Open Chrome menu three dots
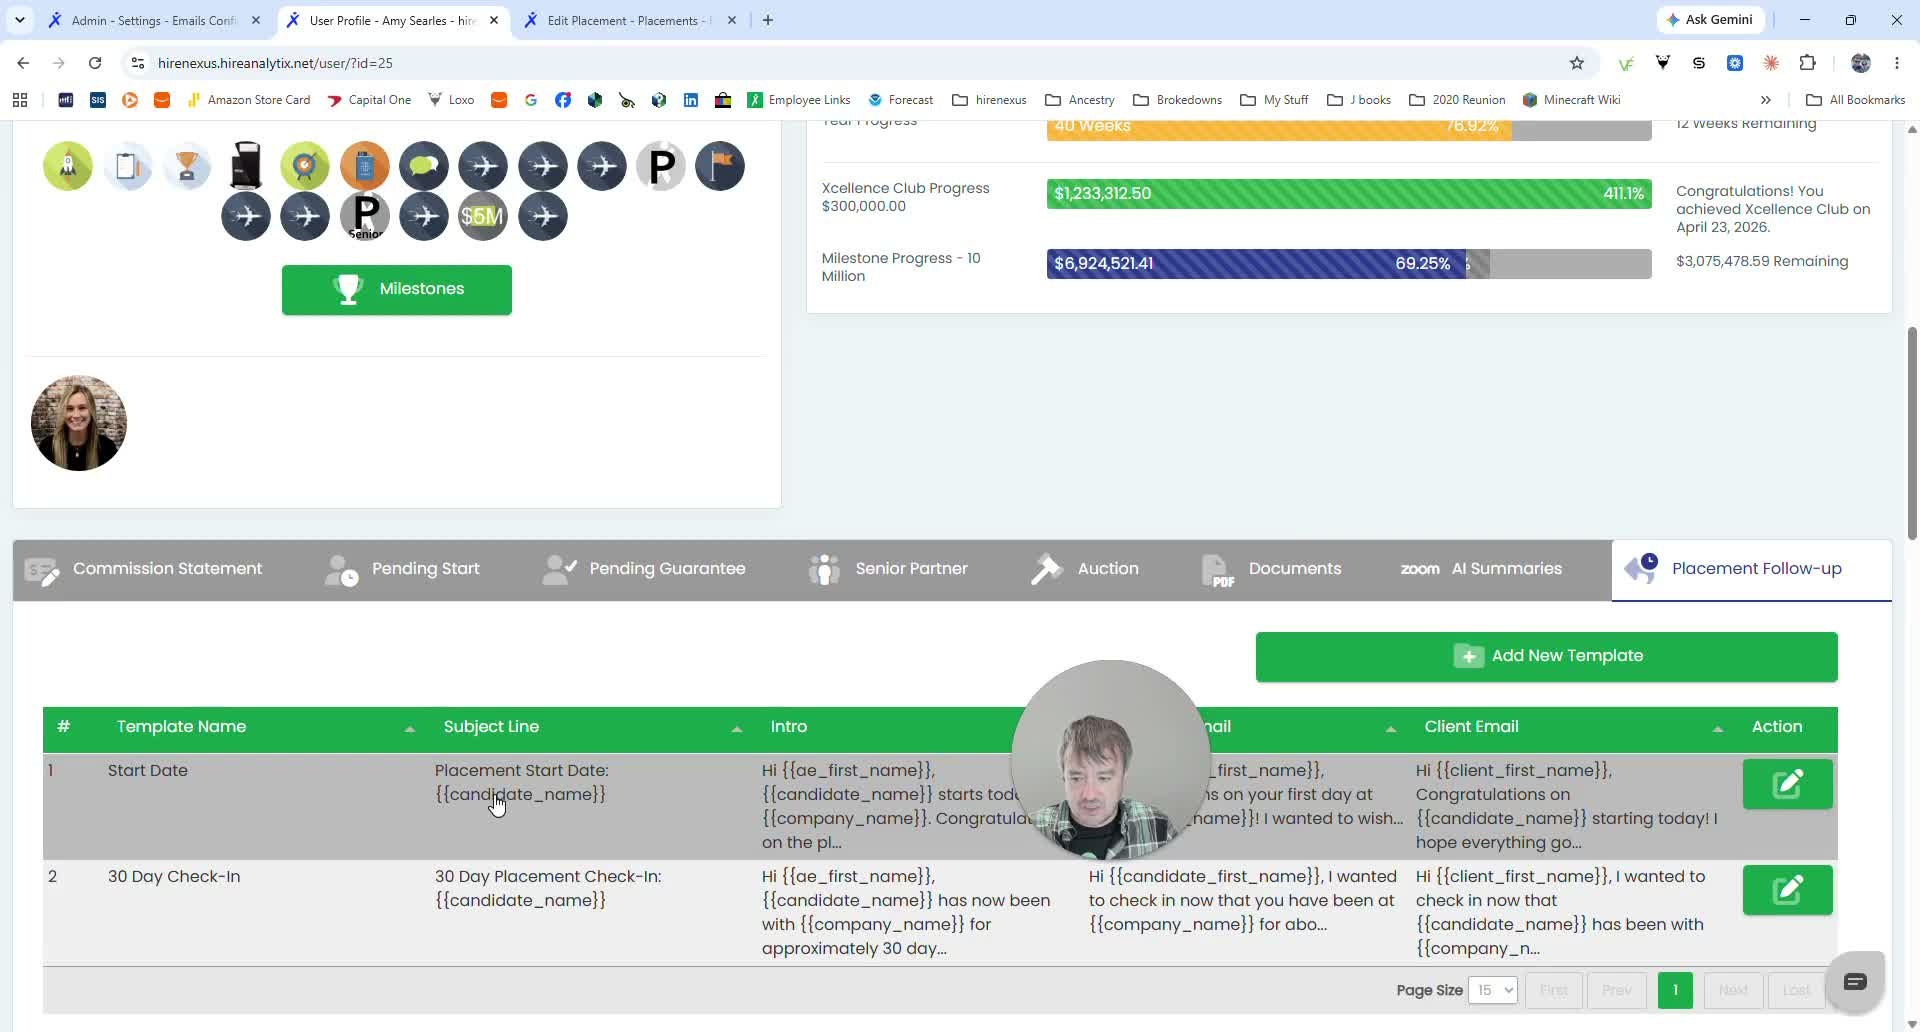 point(1897,63)
